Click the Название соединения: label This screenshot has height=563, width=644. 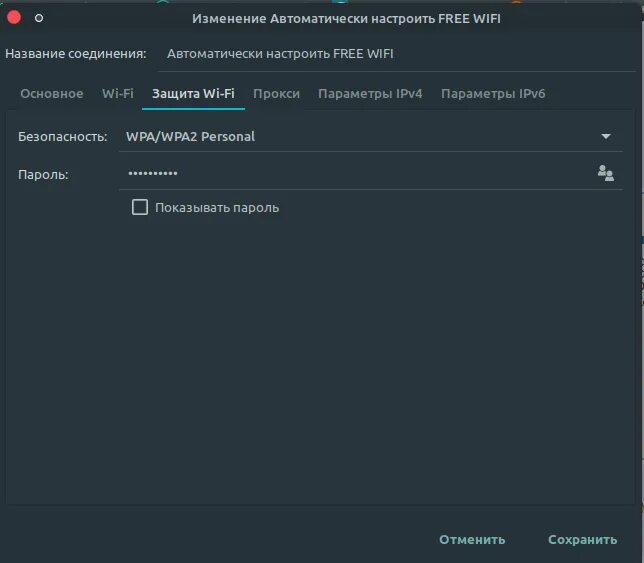(76, 54)
